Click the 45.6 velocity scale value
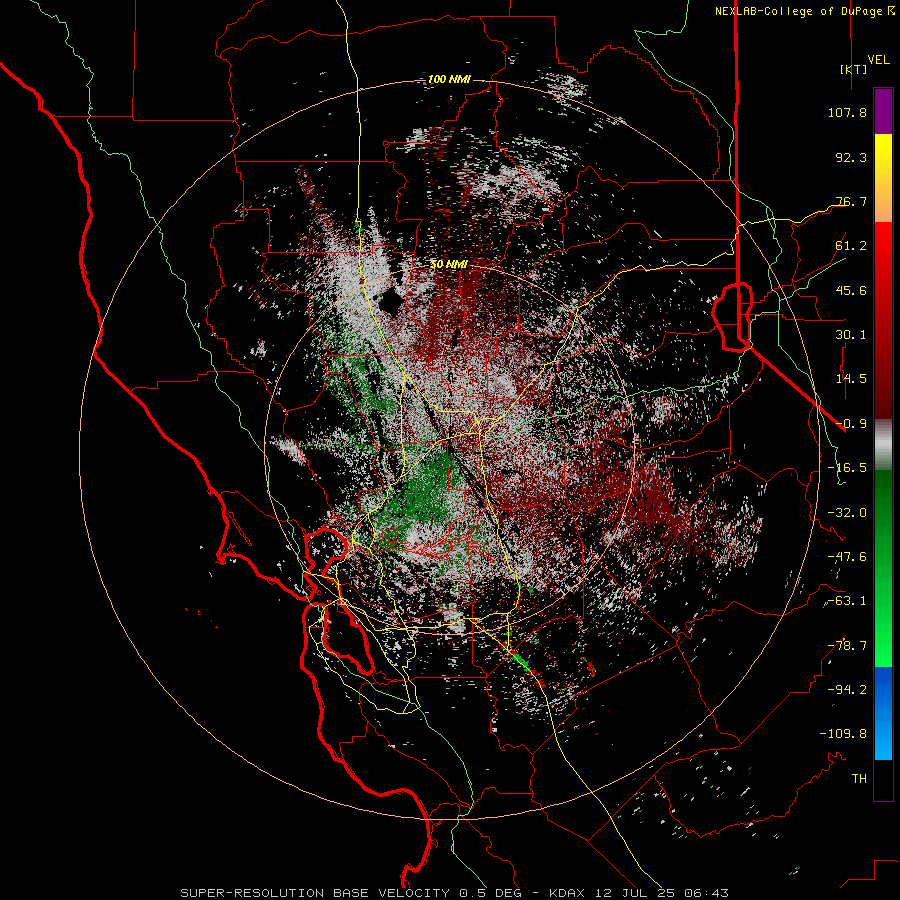Viewport: 900px width, 900px height. point(851,290)
